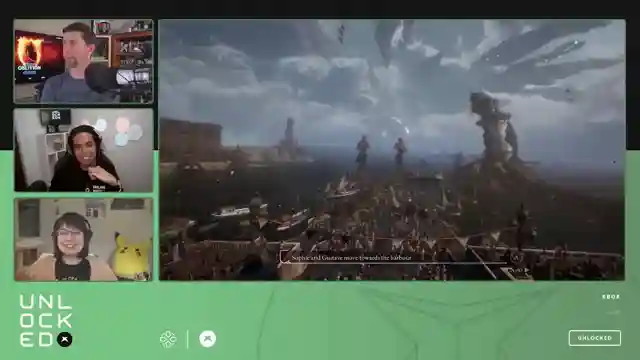
Task: Select the bottom webcam with Pikachu plush
Action: click(x=84, y=240)
